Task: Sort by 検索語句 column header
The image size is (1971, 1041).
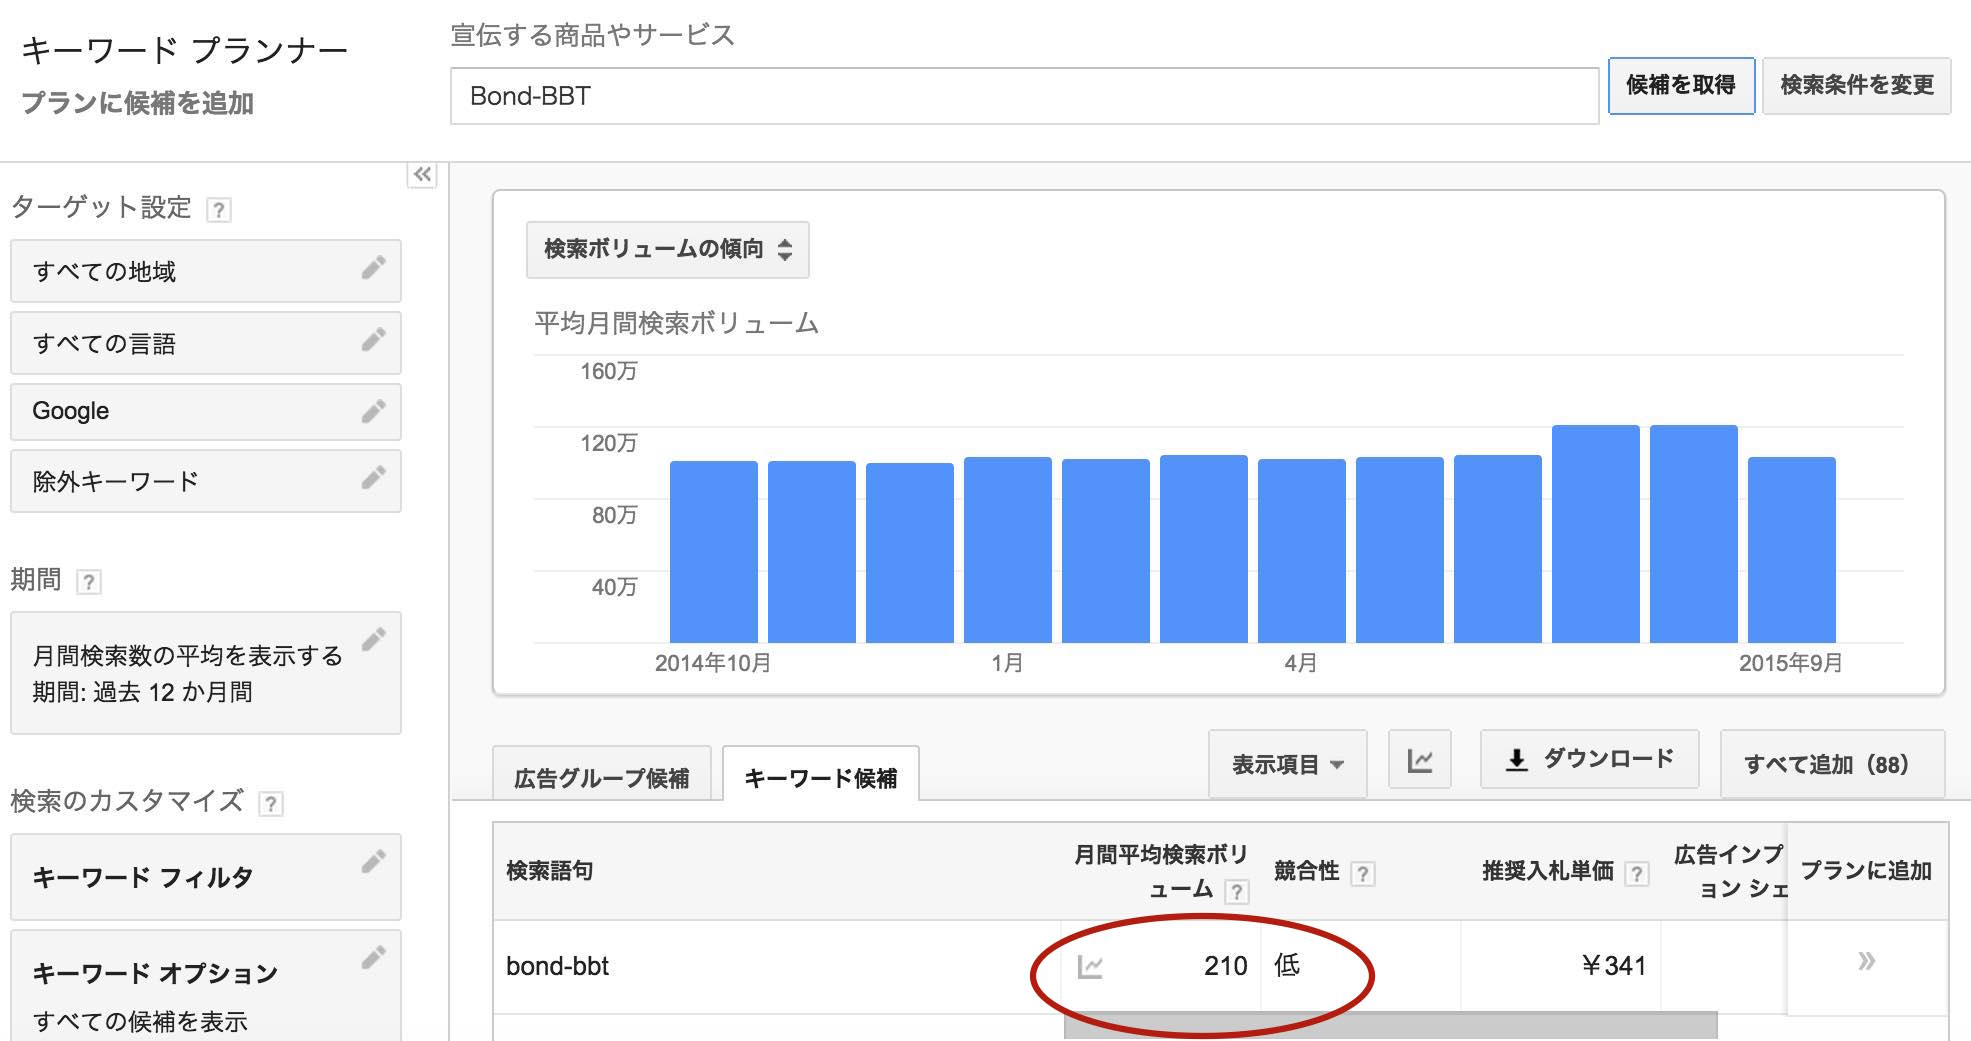Action: point(549,871)
